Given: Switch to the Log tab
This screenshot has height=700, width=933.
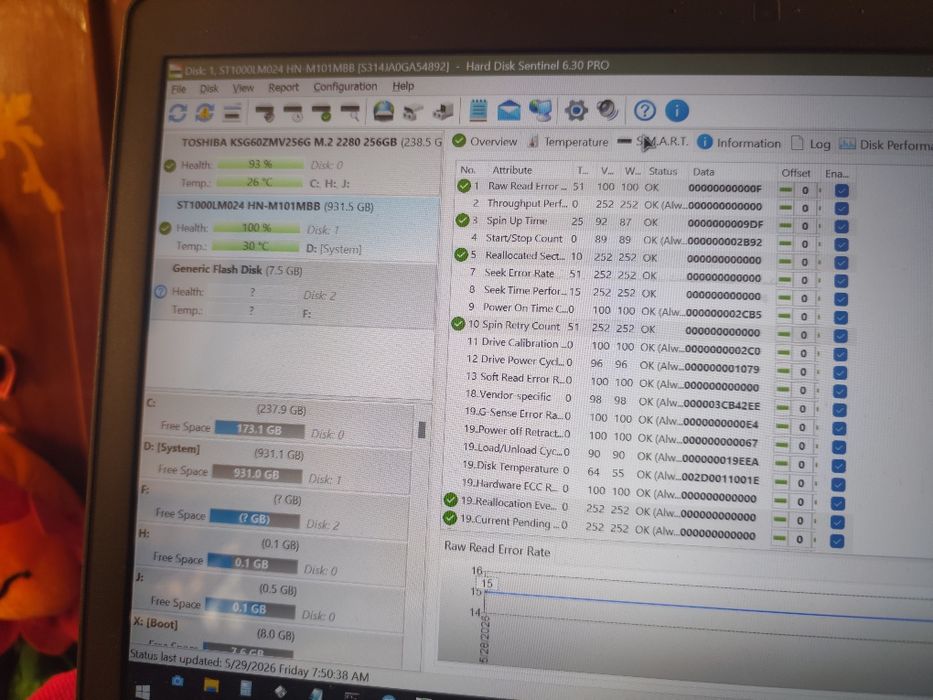Looking at the screenshot, I should pos(810,143).
